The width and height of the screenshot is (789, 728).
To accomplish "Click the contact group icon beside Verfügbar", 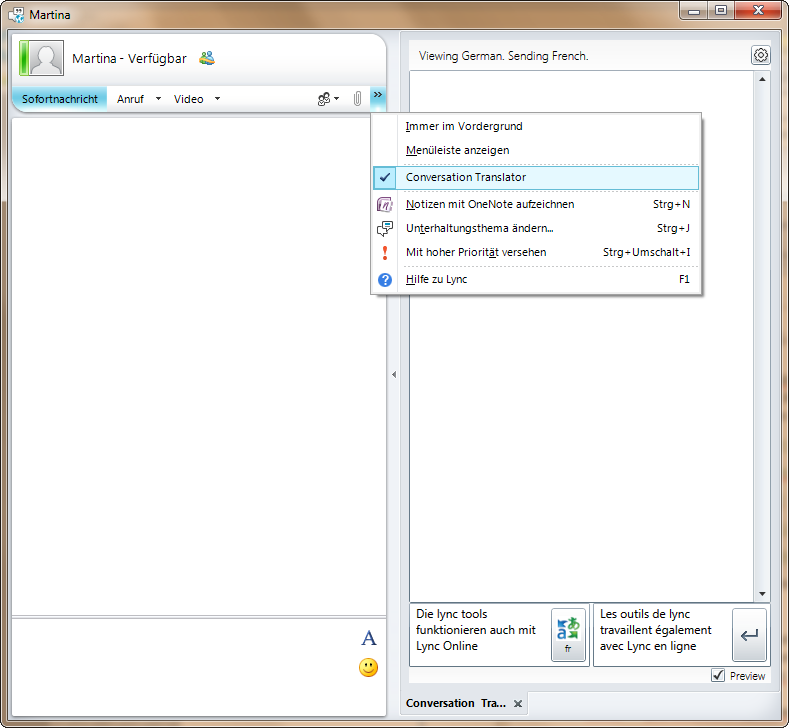I will pyautogui.click(x=207, y=58).
